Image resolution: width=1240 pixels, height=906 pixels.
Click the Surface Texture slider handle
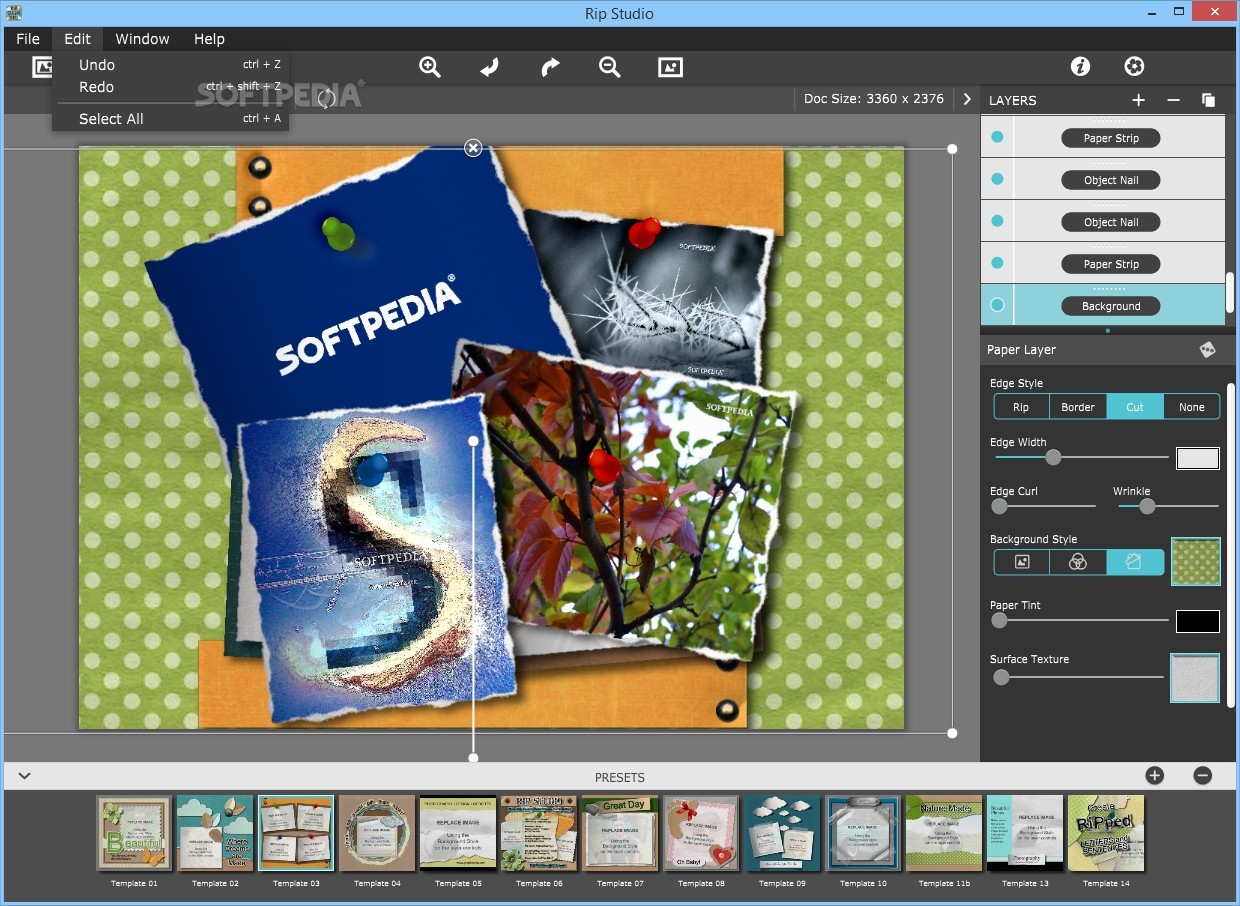point(1001,677)
